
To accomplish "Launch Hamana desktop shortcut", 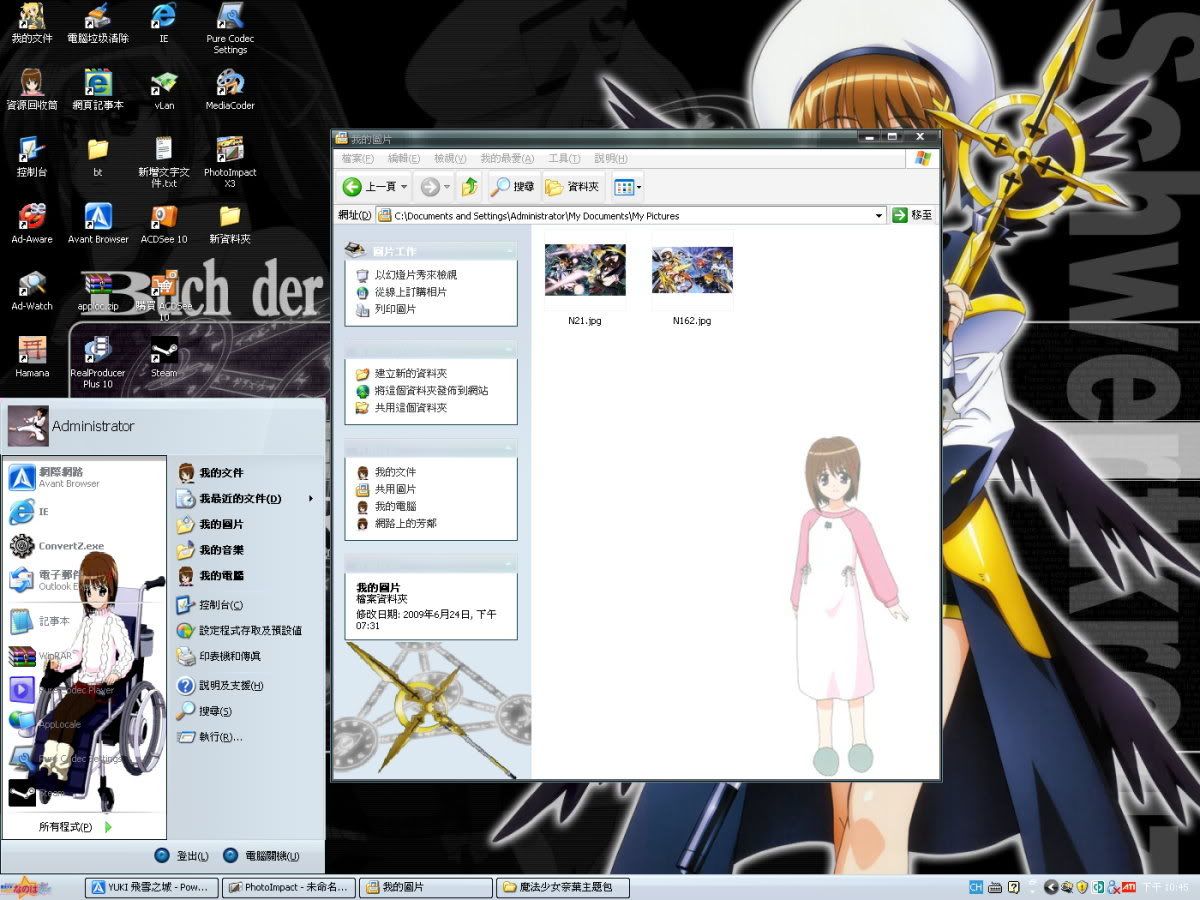I will pyautogui.click(x=32, y=357).
